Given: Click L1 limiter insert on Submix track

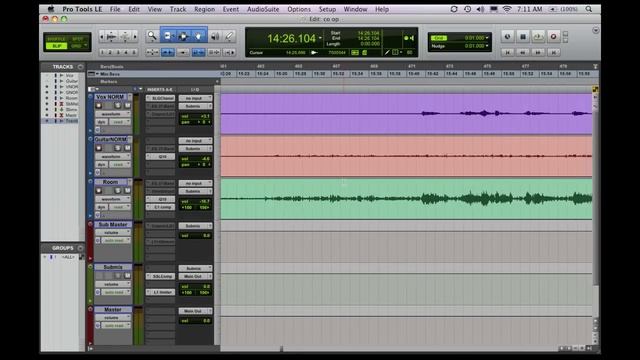Looking at the screenshot, I should tap(161, 292).
